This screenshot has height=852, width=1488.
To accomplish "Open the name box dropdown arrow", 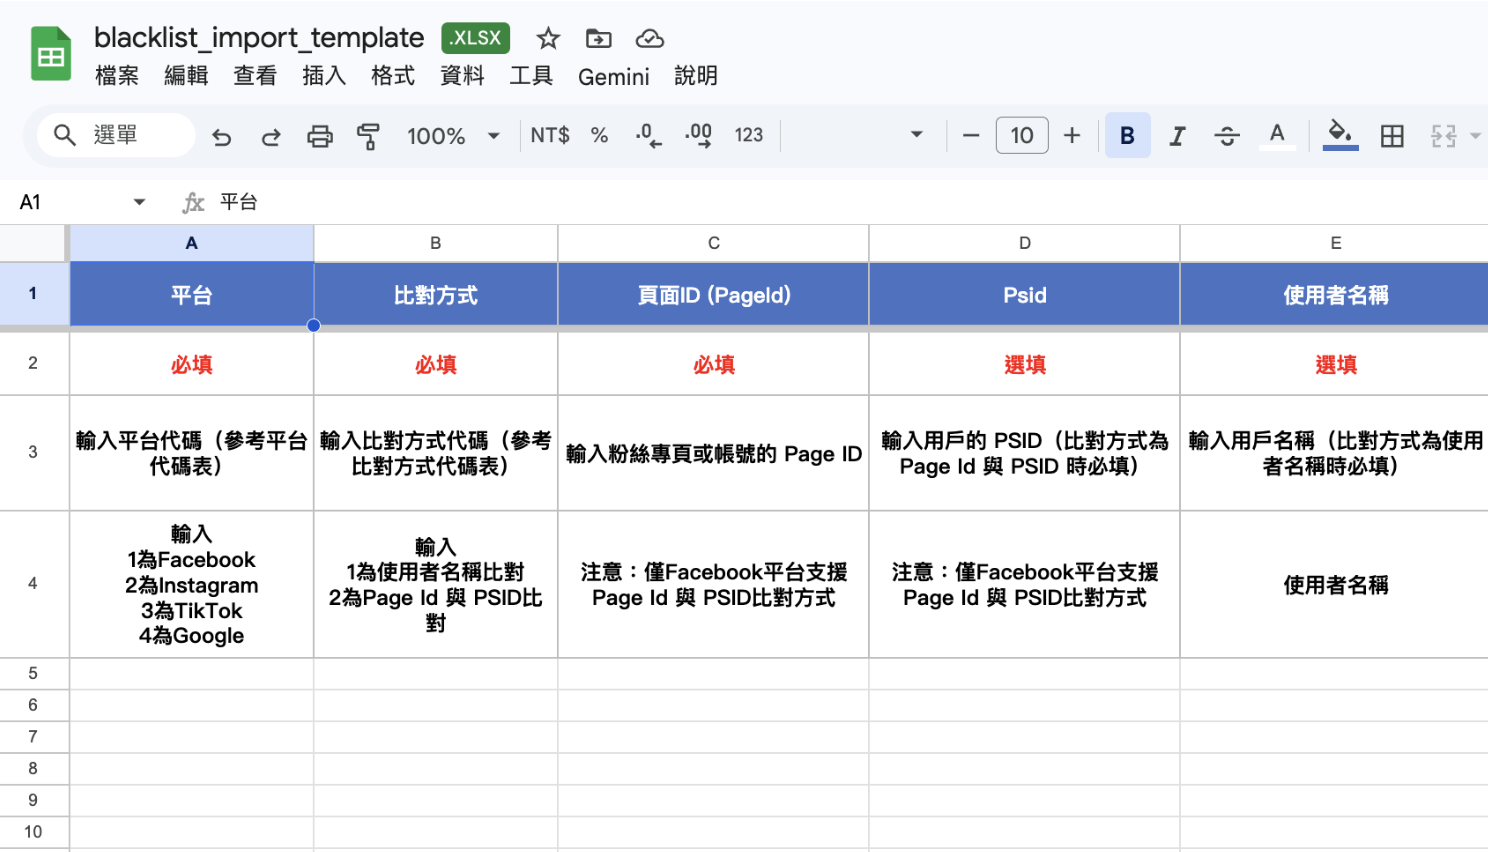I will 139,201.
